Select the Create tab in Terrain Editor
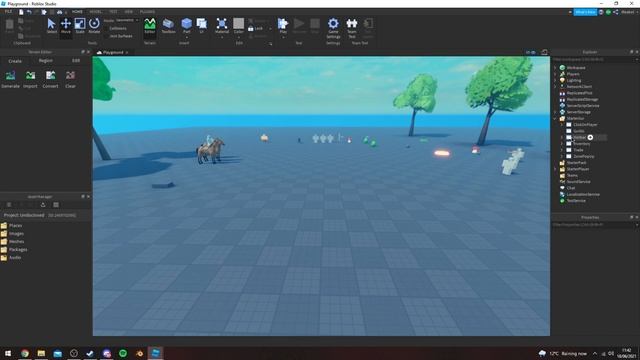Screen dimensions: 640x360 pos(15,61)
